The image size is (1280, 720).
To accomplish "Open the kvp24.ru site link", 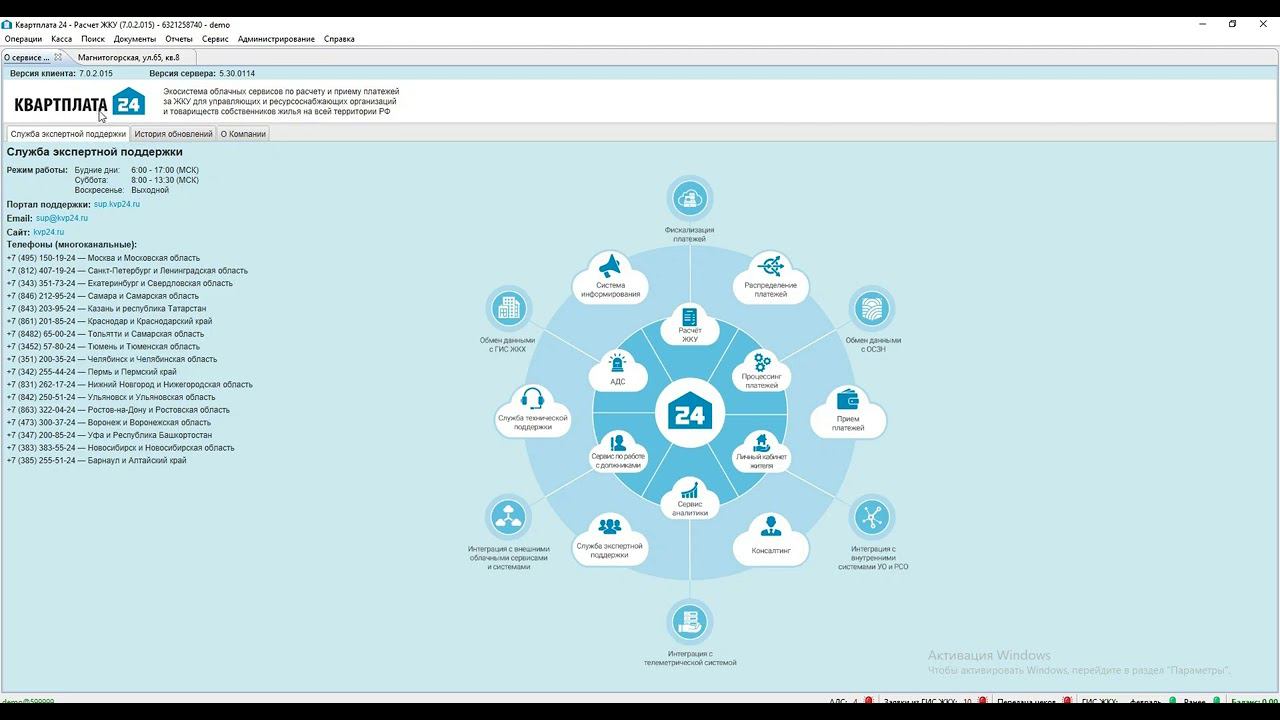I will coord(48,232).
